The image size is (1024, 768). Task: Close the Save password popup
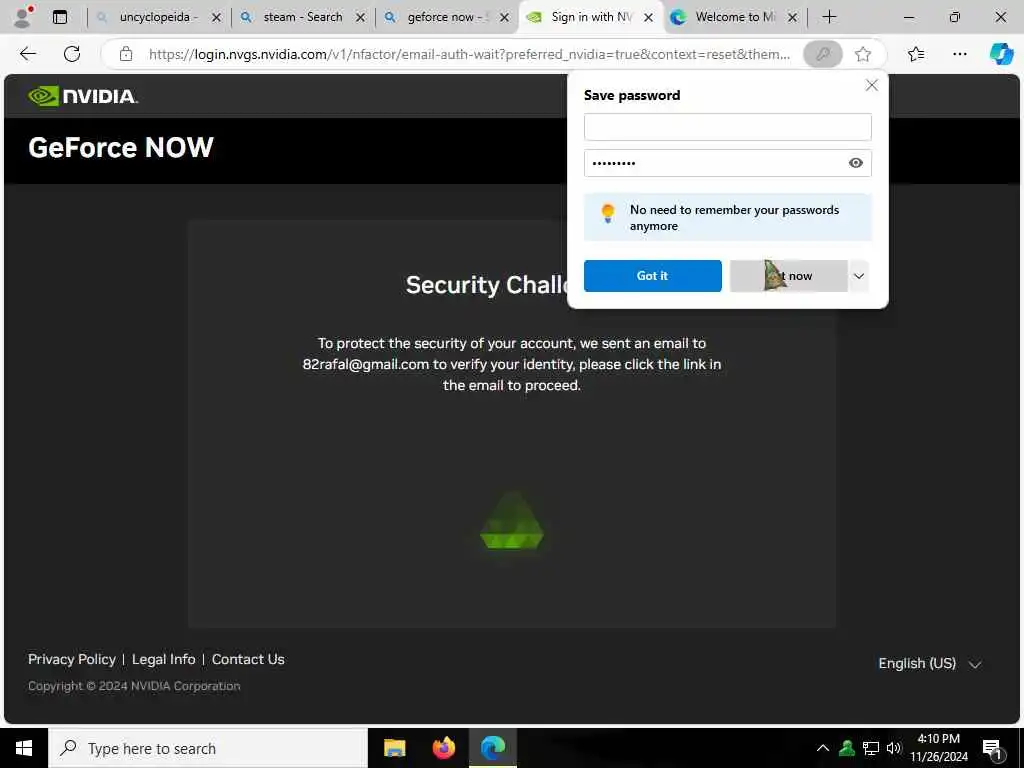point(871,86)
